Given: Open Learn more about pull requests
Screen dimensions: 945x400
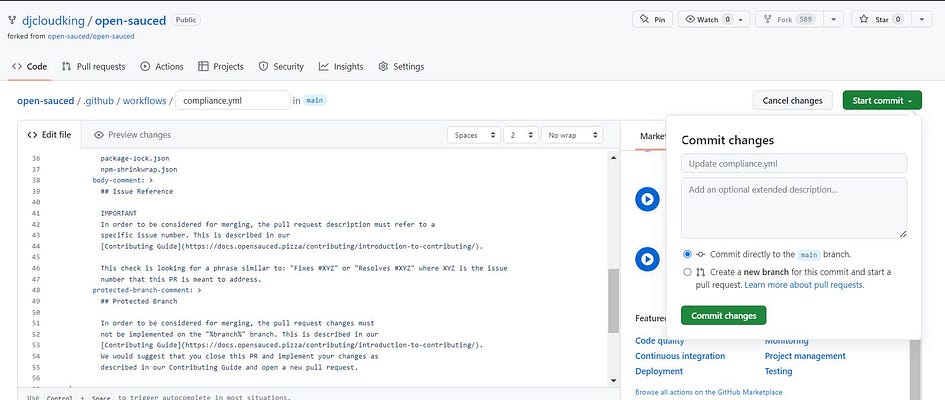Looking at the screenshot, I should click(804, 285).
